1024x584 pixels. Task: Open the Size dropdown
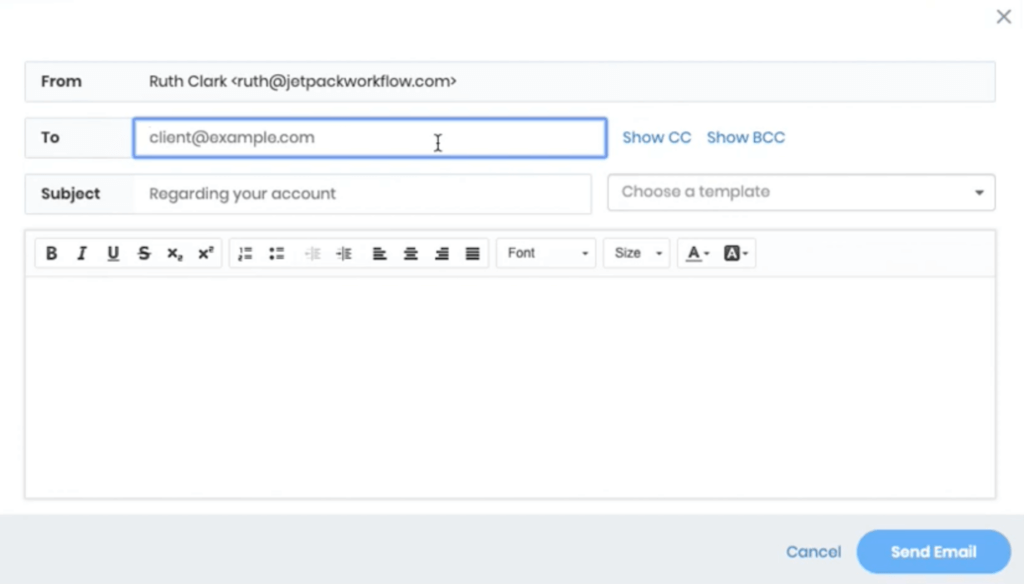click(637, 254)
